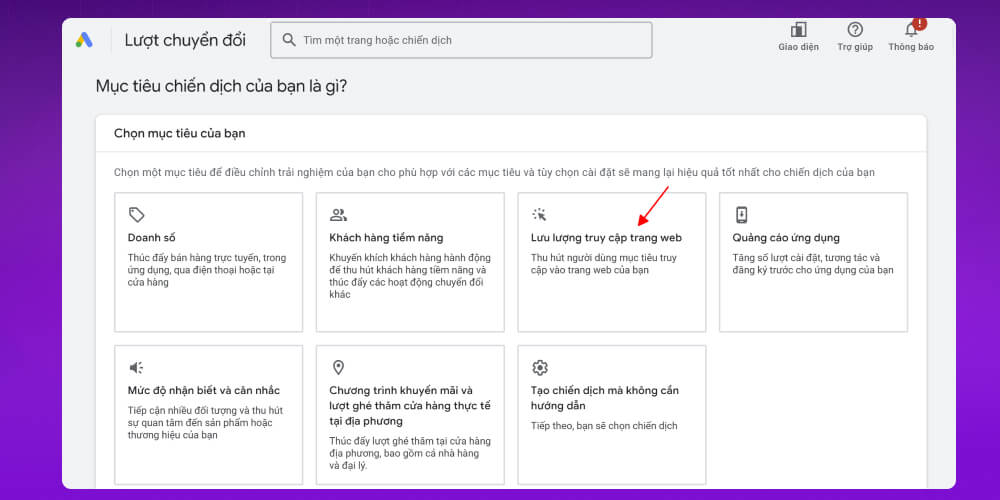Click the Khách hàng tiềm năng people icon
The width and height of the screenshot is (1000, 500).
click(338, 214)
